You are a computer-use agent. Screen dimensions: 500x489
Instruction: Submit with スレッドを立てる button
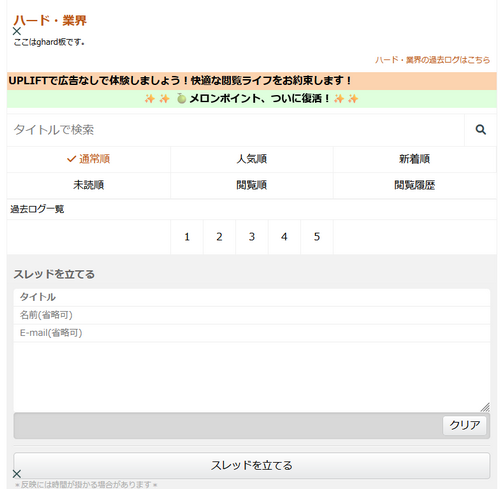click(x=252, y=465)
